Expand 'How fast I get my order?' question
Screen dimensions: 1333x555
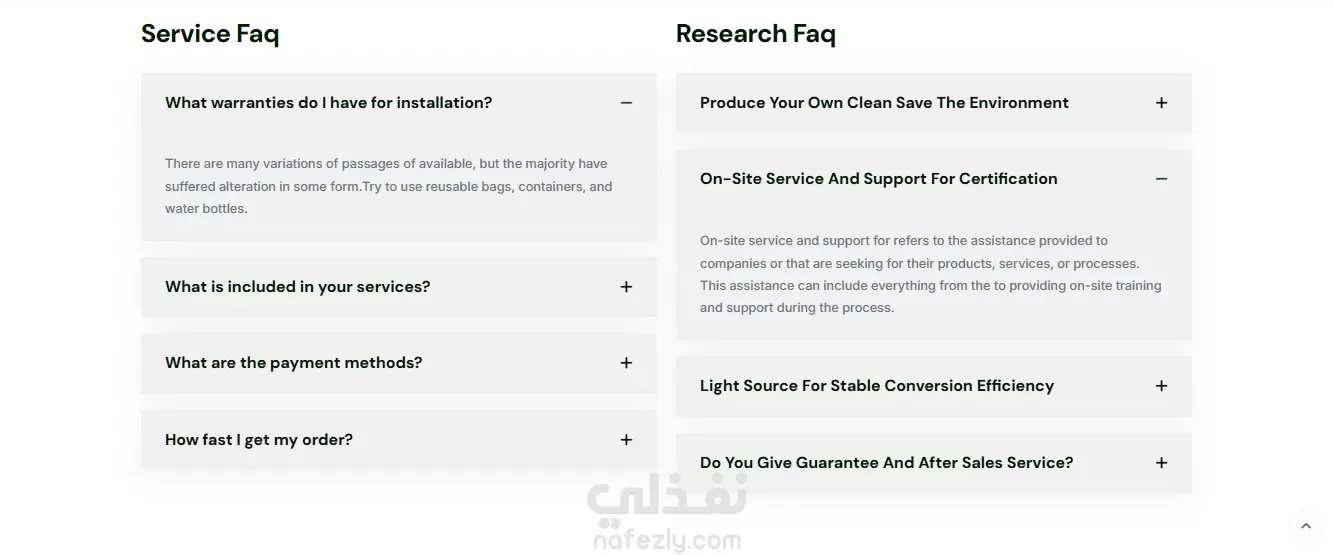click(x=259, y=440)
